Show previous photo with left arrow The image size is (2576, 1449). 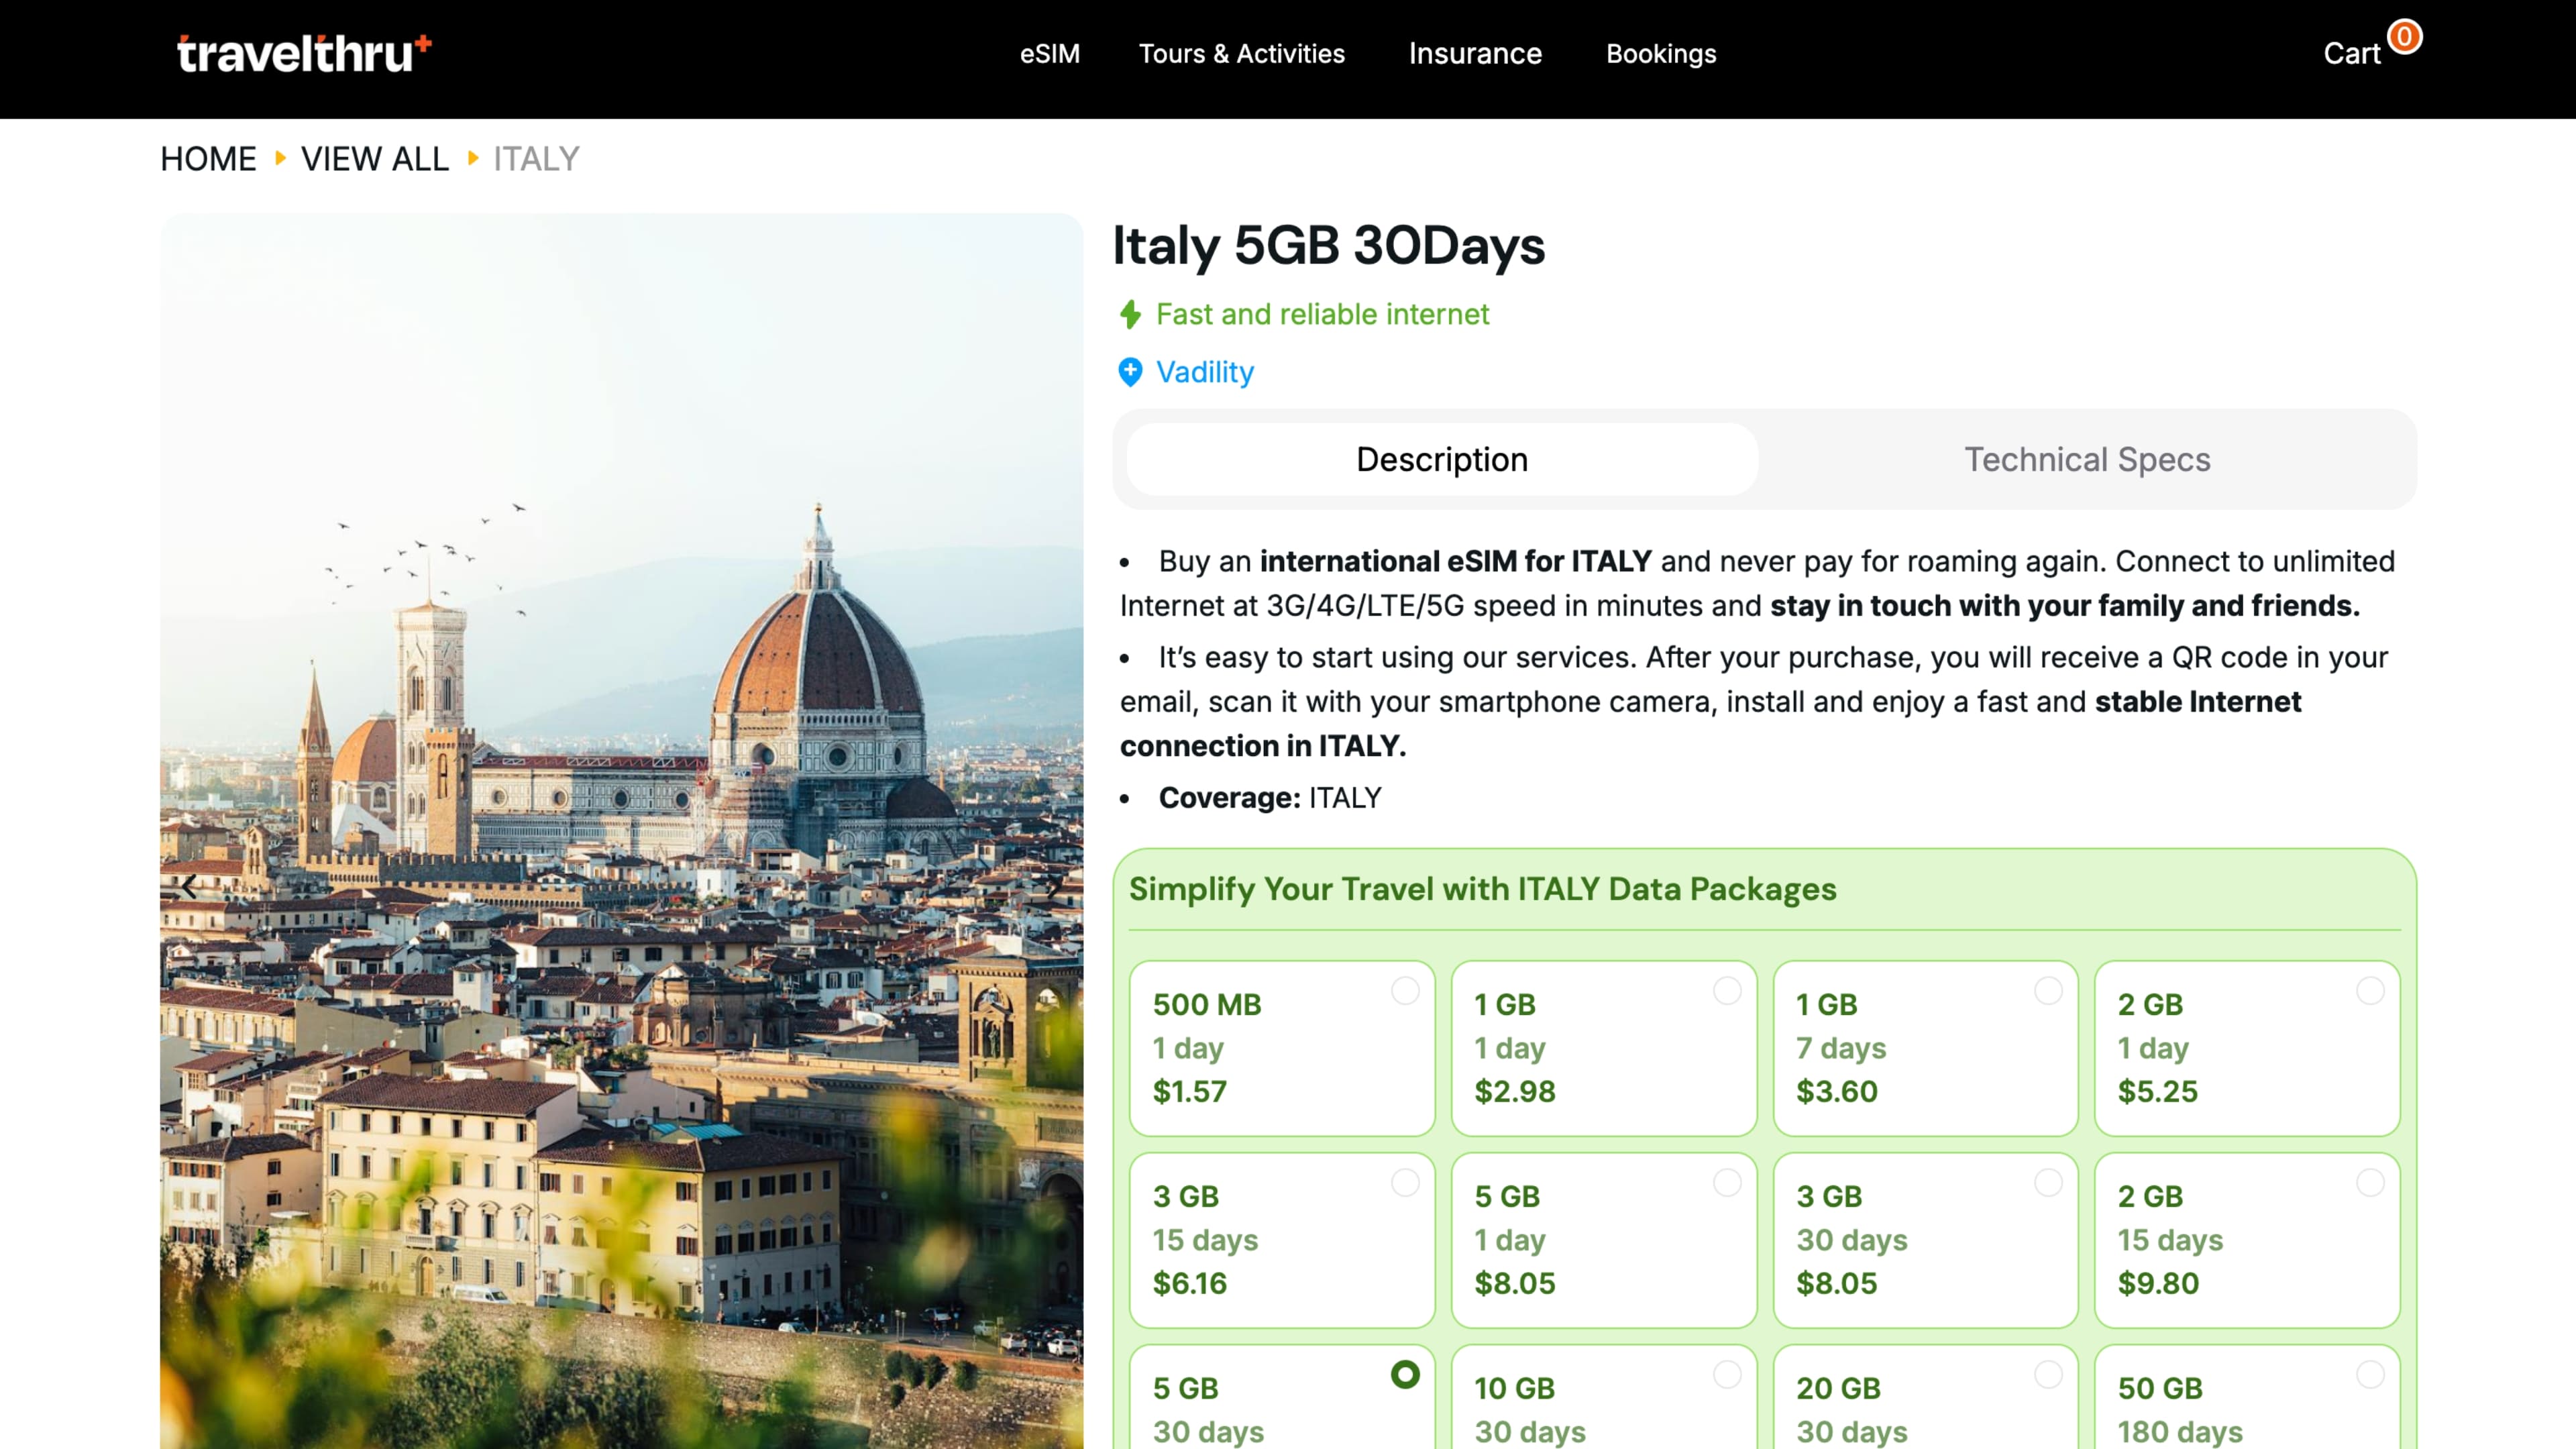189,886
